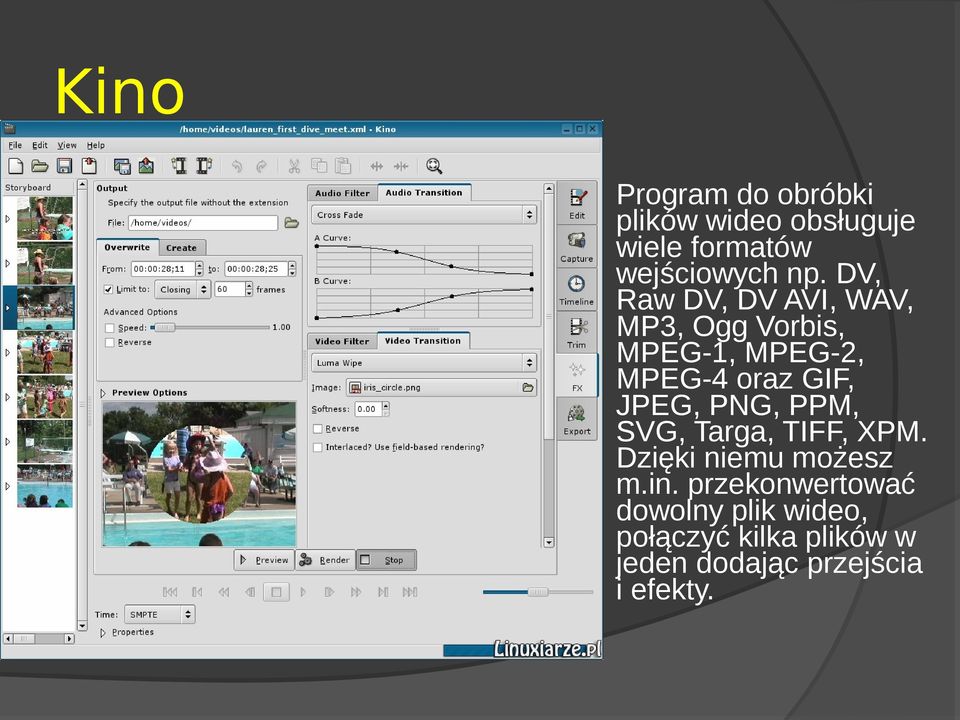Open the Help menu
The image size is (960, 720).
point(96,145)
